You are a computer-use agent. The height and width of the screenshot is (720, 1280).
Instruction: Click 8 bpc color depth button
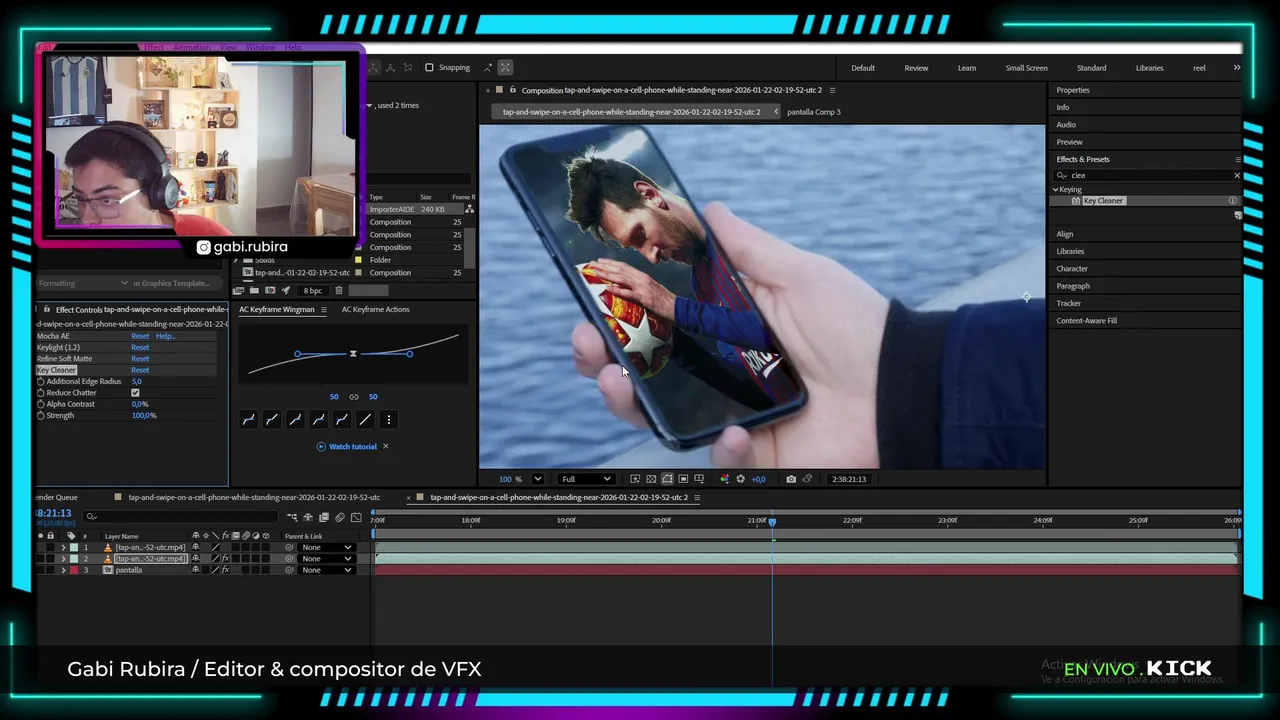click(x=313, y=291)
